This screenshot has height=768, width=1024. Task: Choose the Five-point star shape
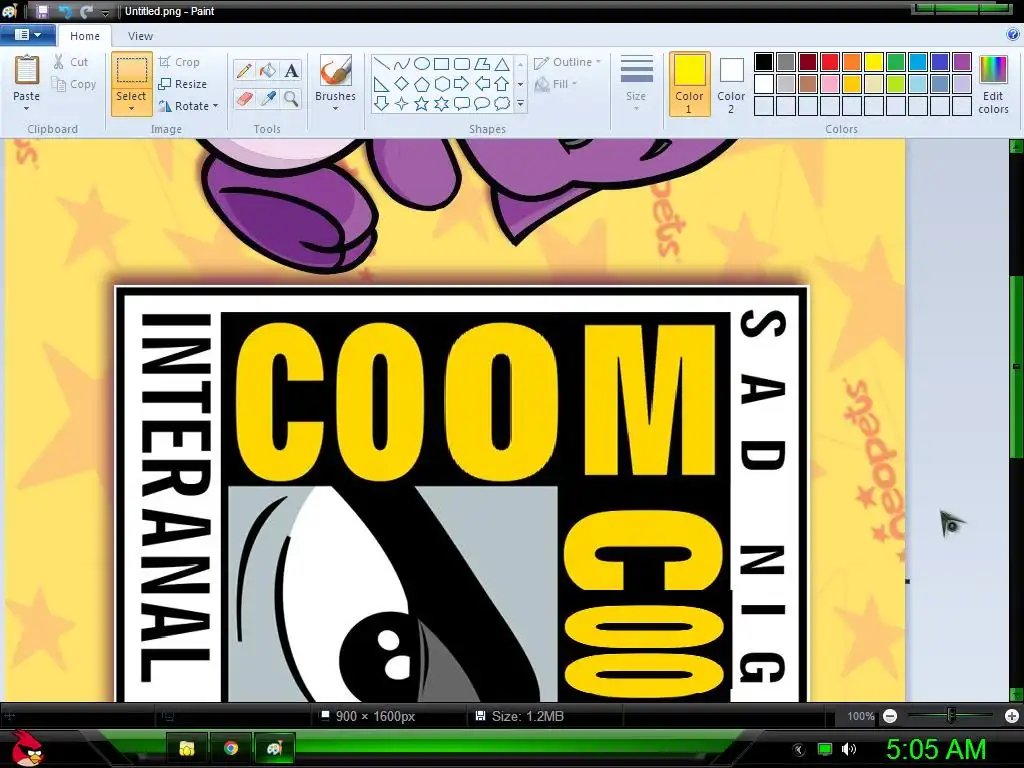pyautogui.click(x=422, y=103)
